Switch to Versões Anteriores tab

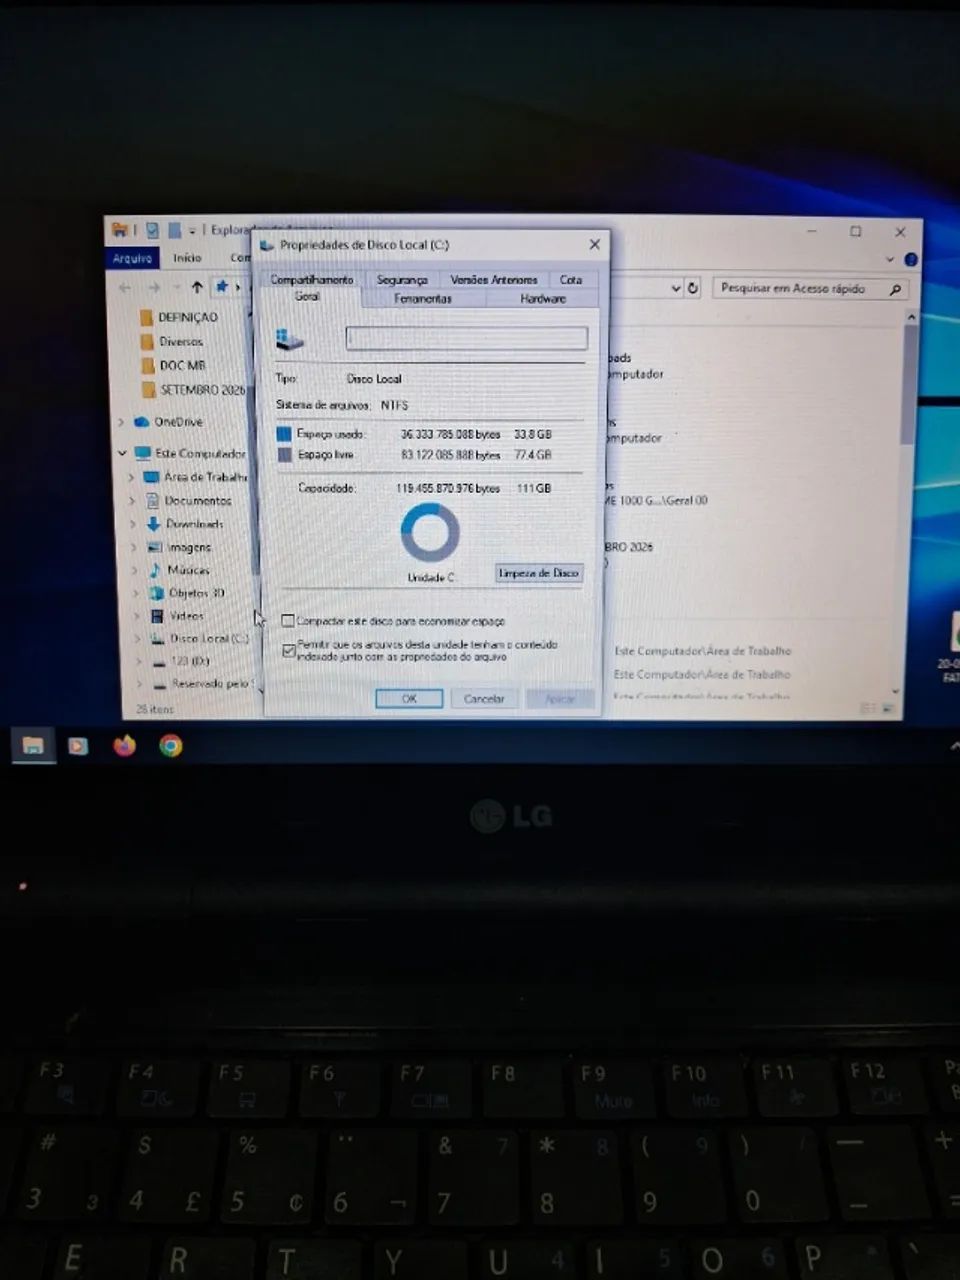tap(494, 280)
